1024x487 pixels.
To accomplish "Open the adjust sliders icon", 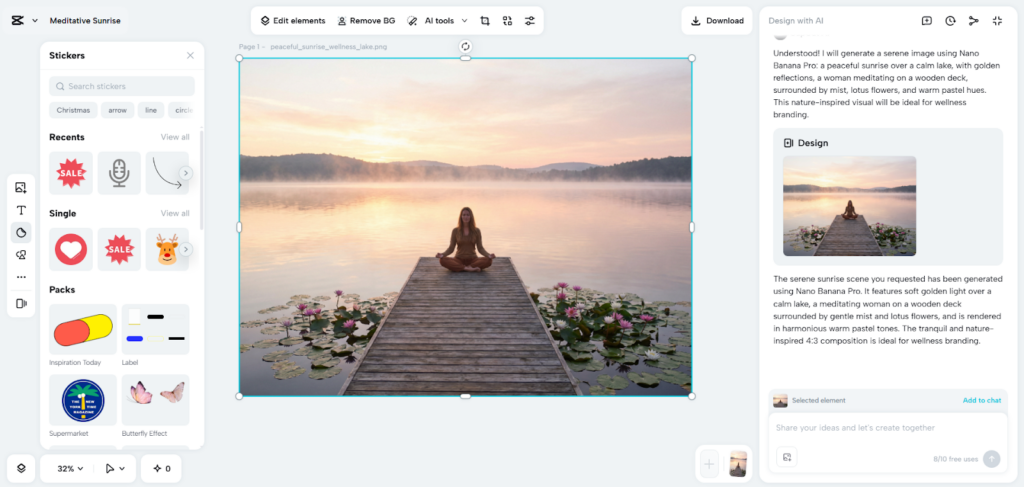I will coord(530,21).
